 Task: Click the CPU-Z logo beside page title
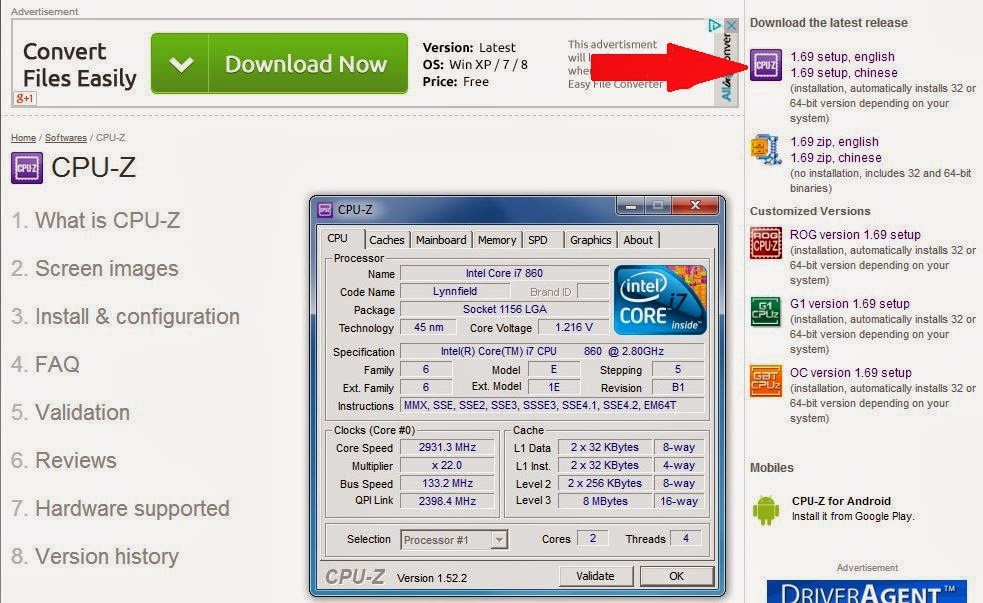27,167
